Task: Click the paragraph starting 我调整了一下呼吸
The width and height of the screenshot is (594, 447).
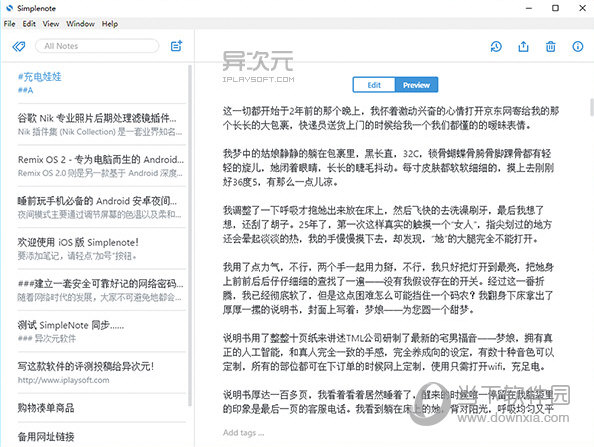Action: pyautogui.click(x=387, y=224)
